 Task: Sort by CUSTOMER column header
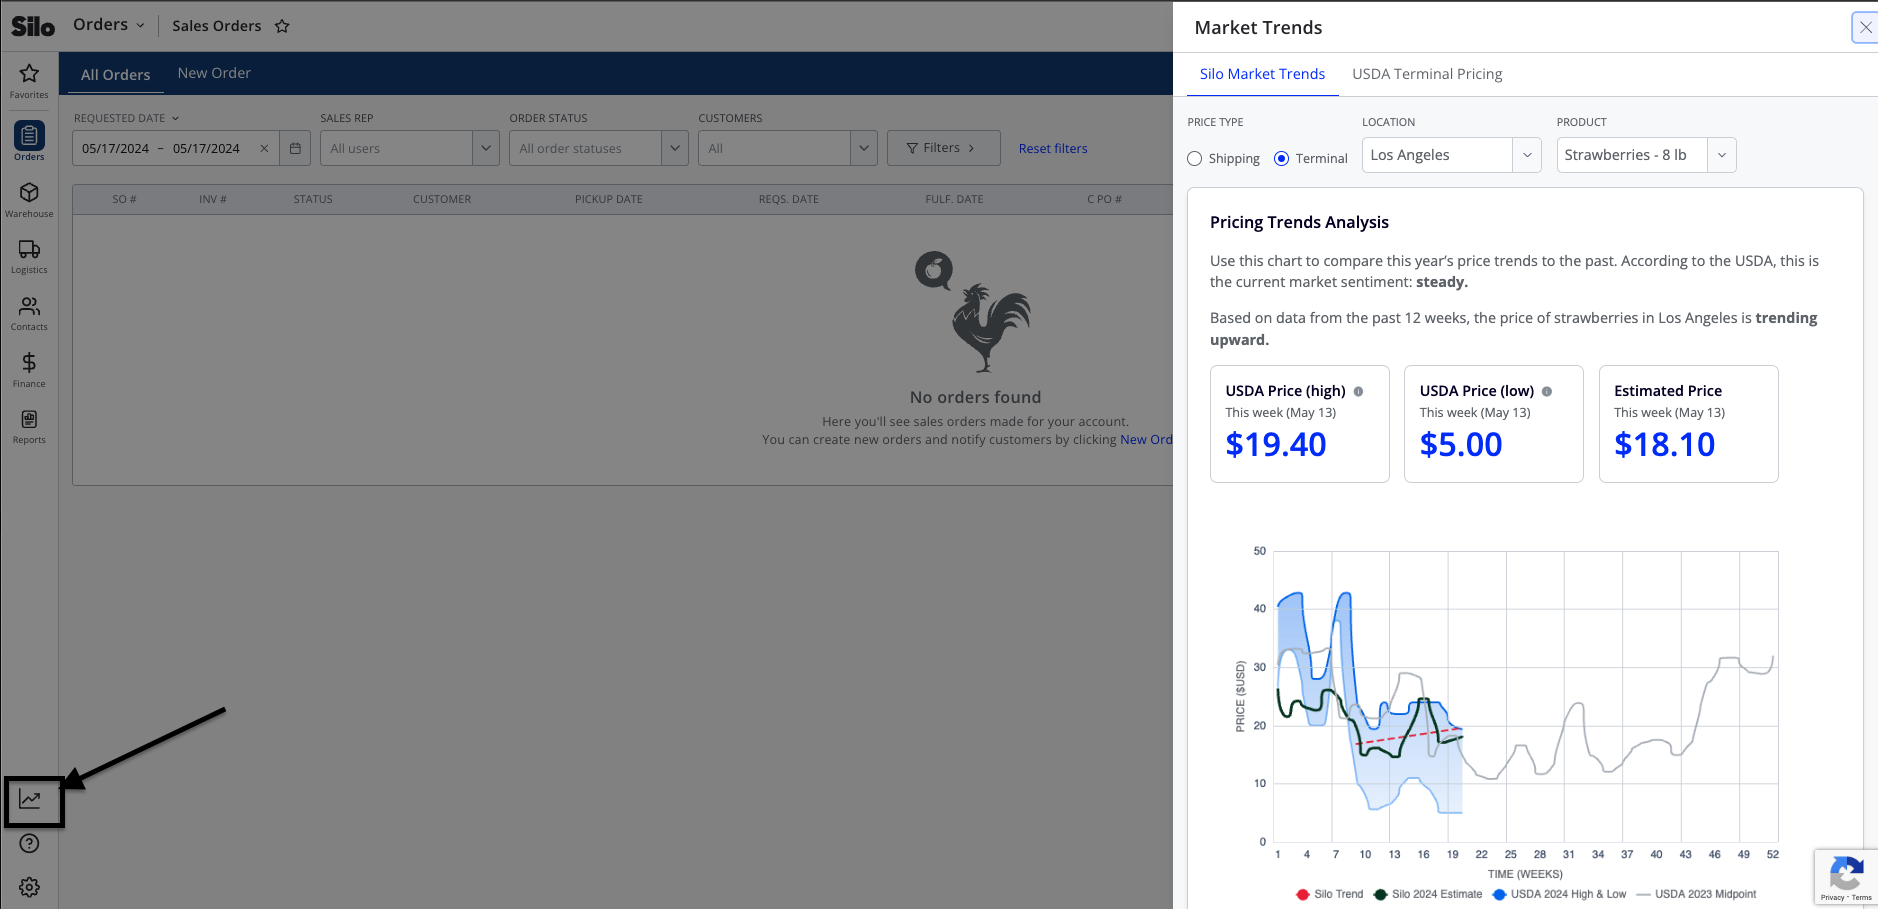point(442,199)
